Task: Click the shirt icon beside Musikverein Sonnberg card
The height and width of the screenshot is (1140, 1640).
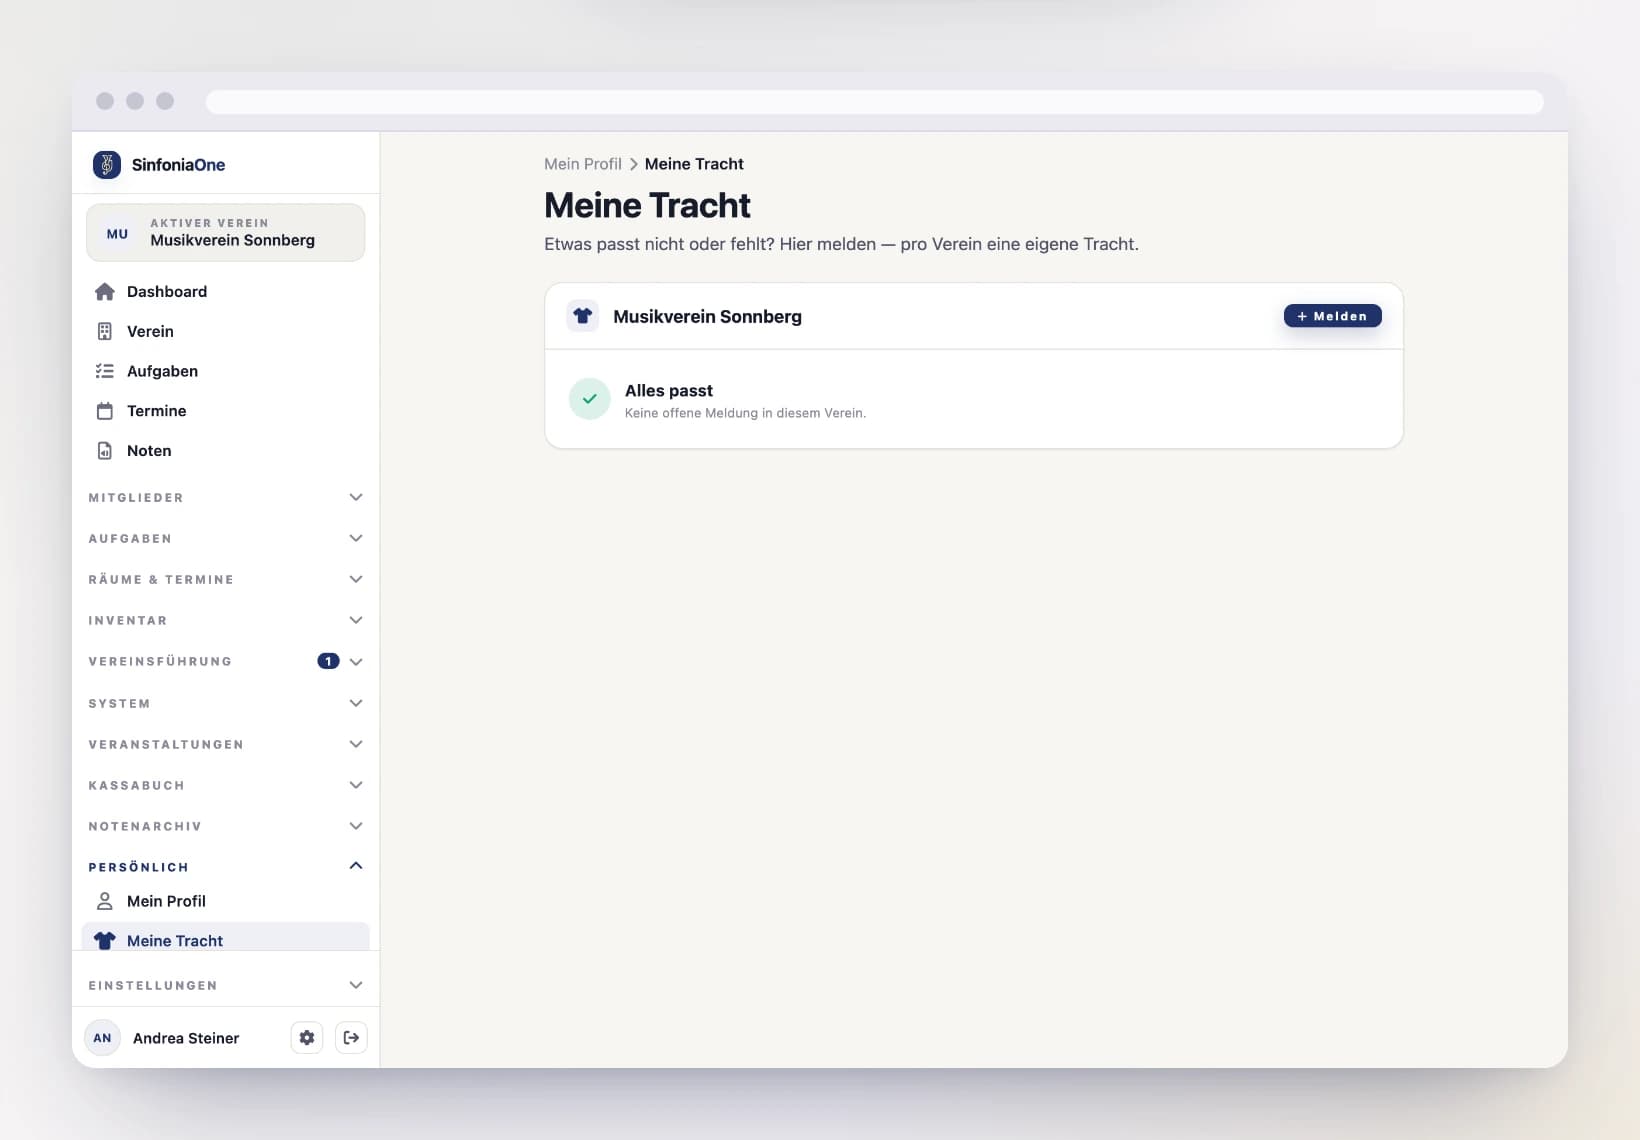Action: (x=583, y=316)
